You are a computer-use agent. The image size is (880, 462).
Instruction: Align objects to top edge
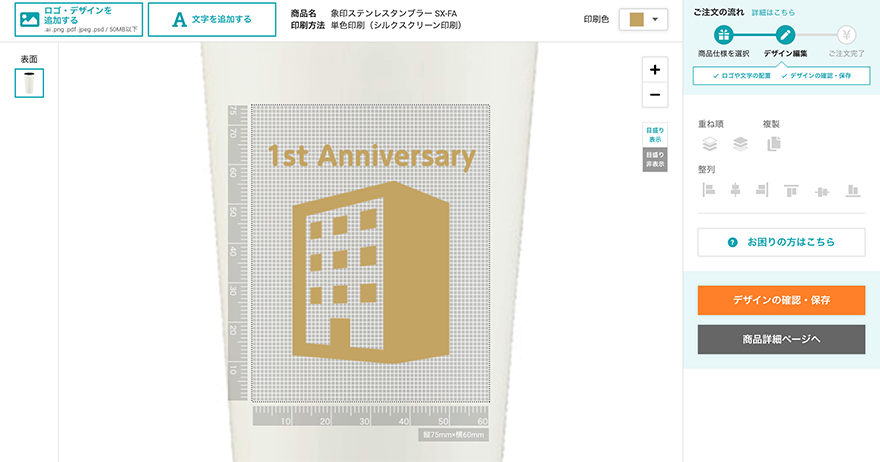[x=791, y=191]
